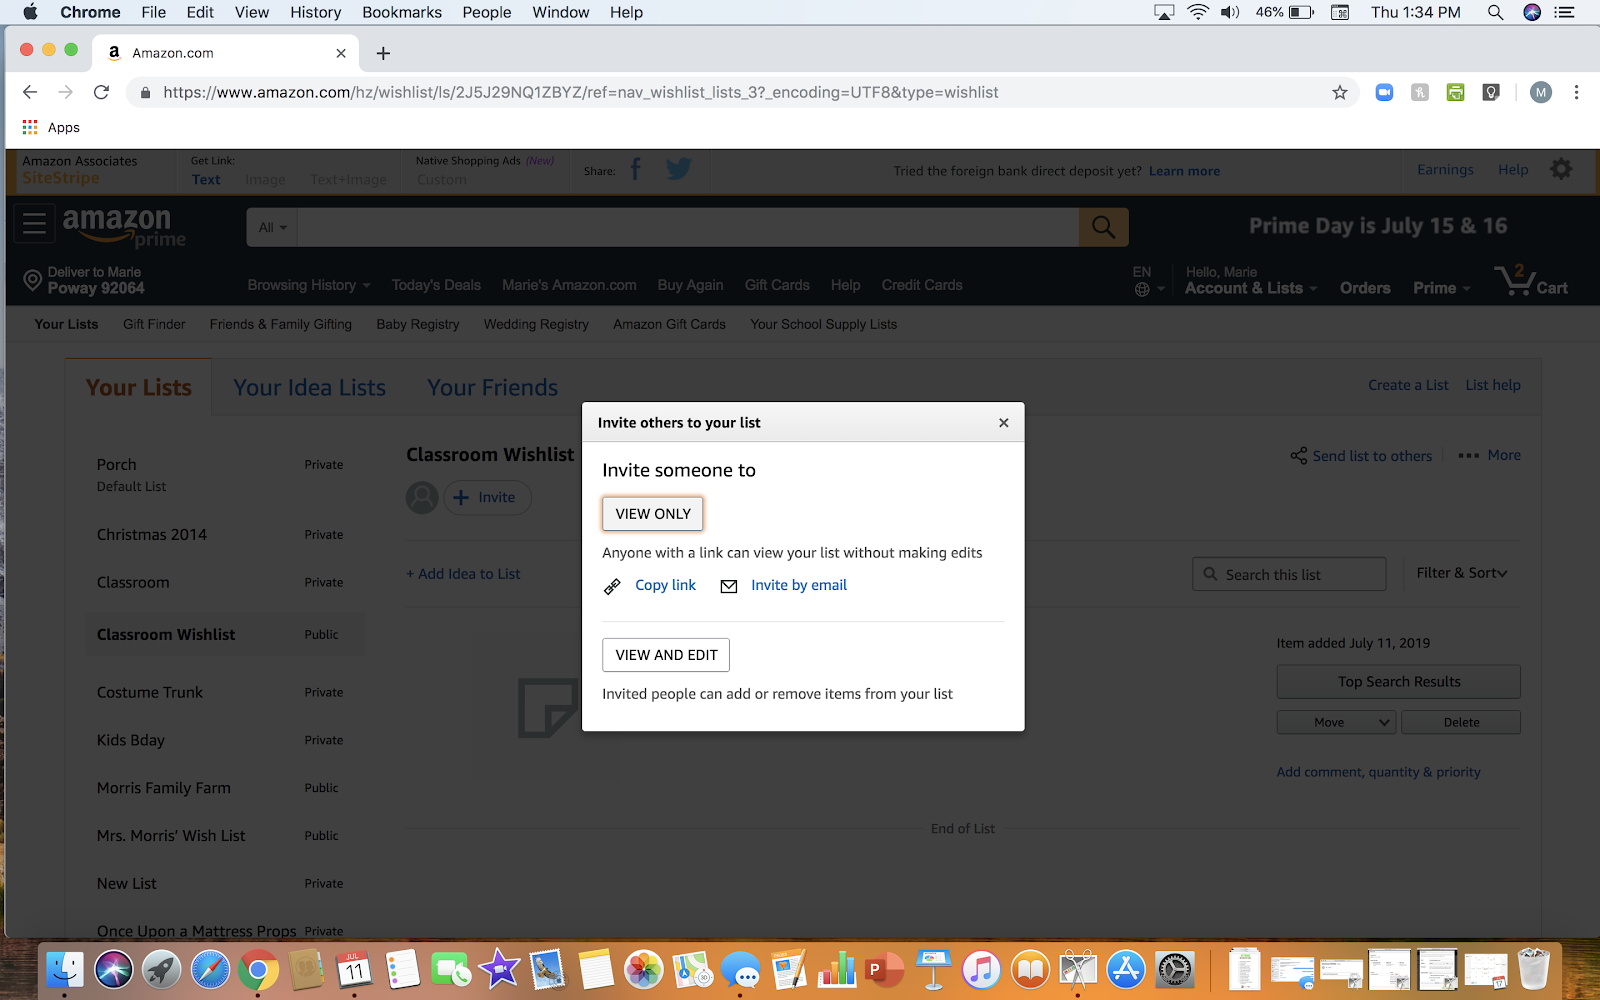This screenshot has width=1600, height=1000.
Task: Select the VIEW AND EDIT option
Action: [x=666, y=655]
